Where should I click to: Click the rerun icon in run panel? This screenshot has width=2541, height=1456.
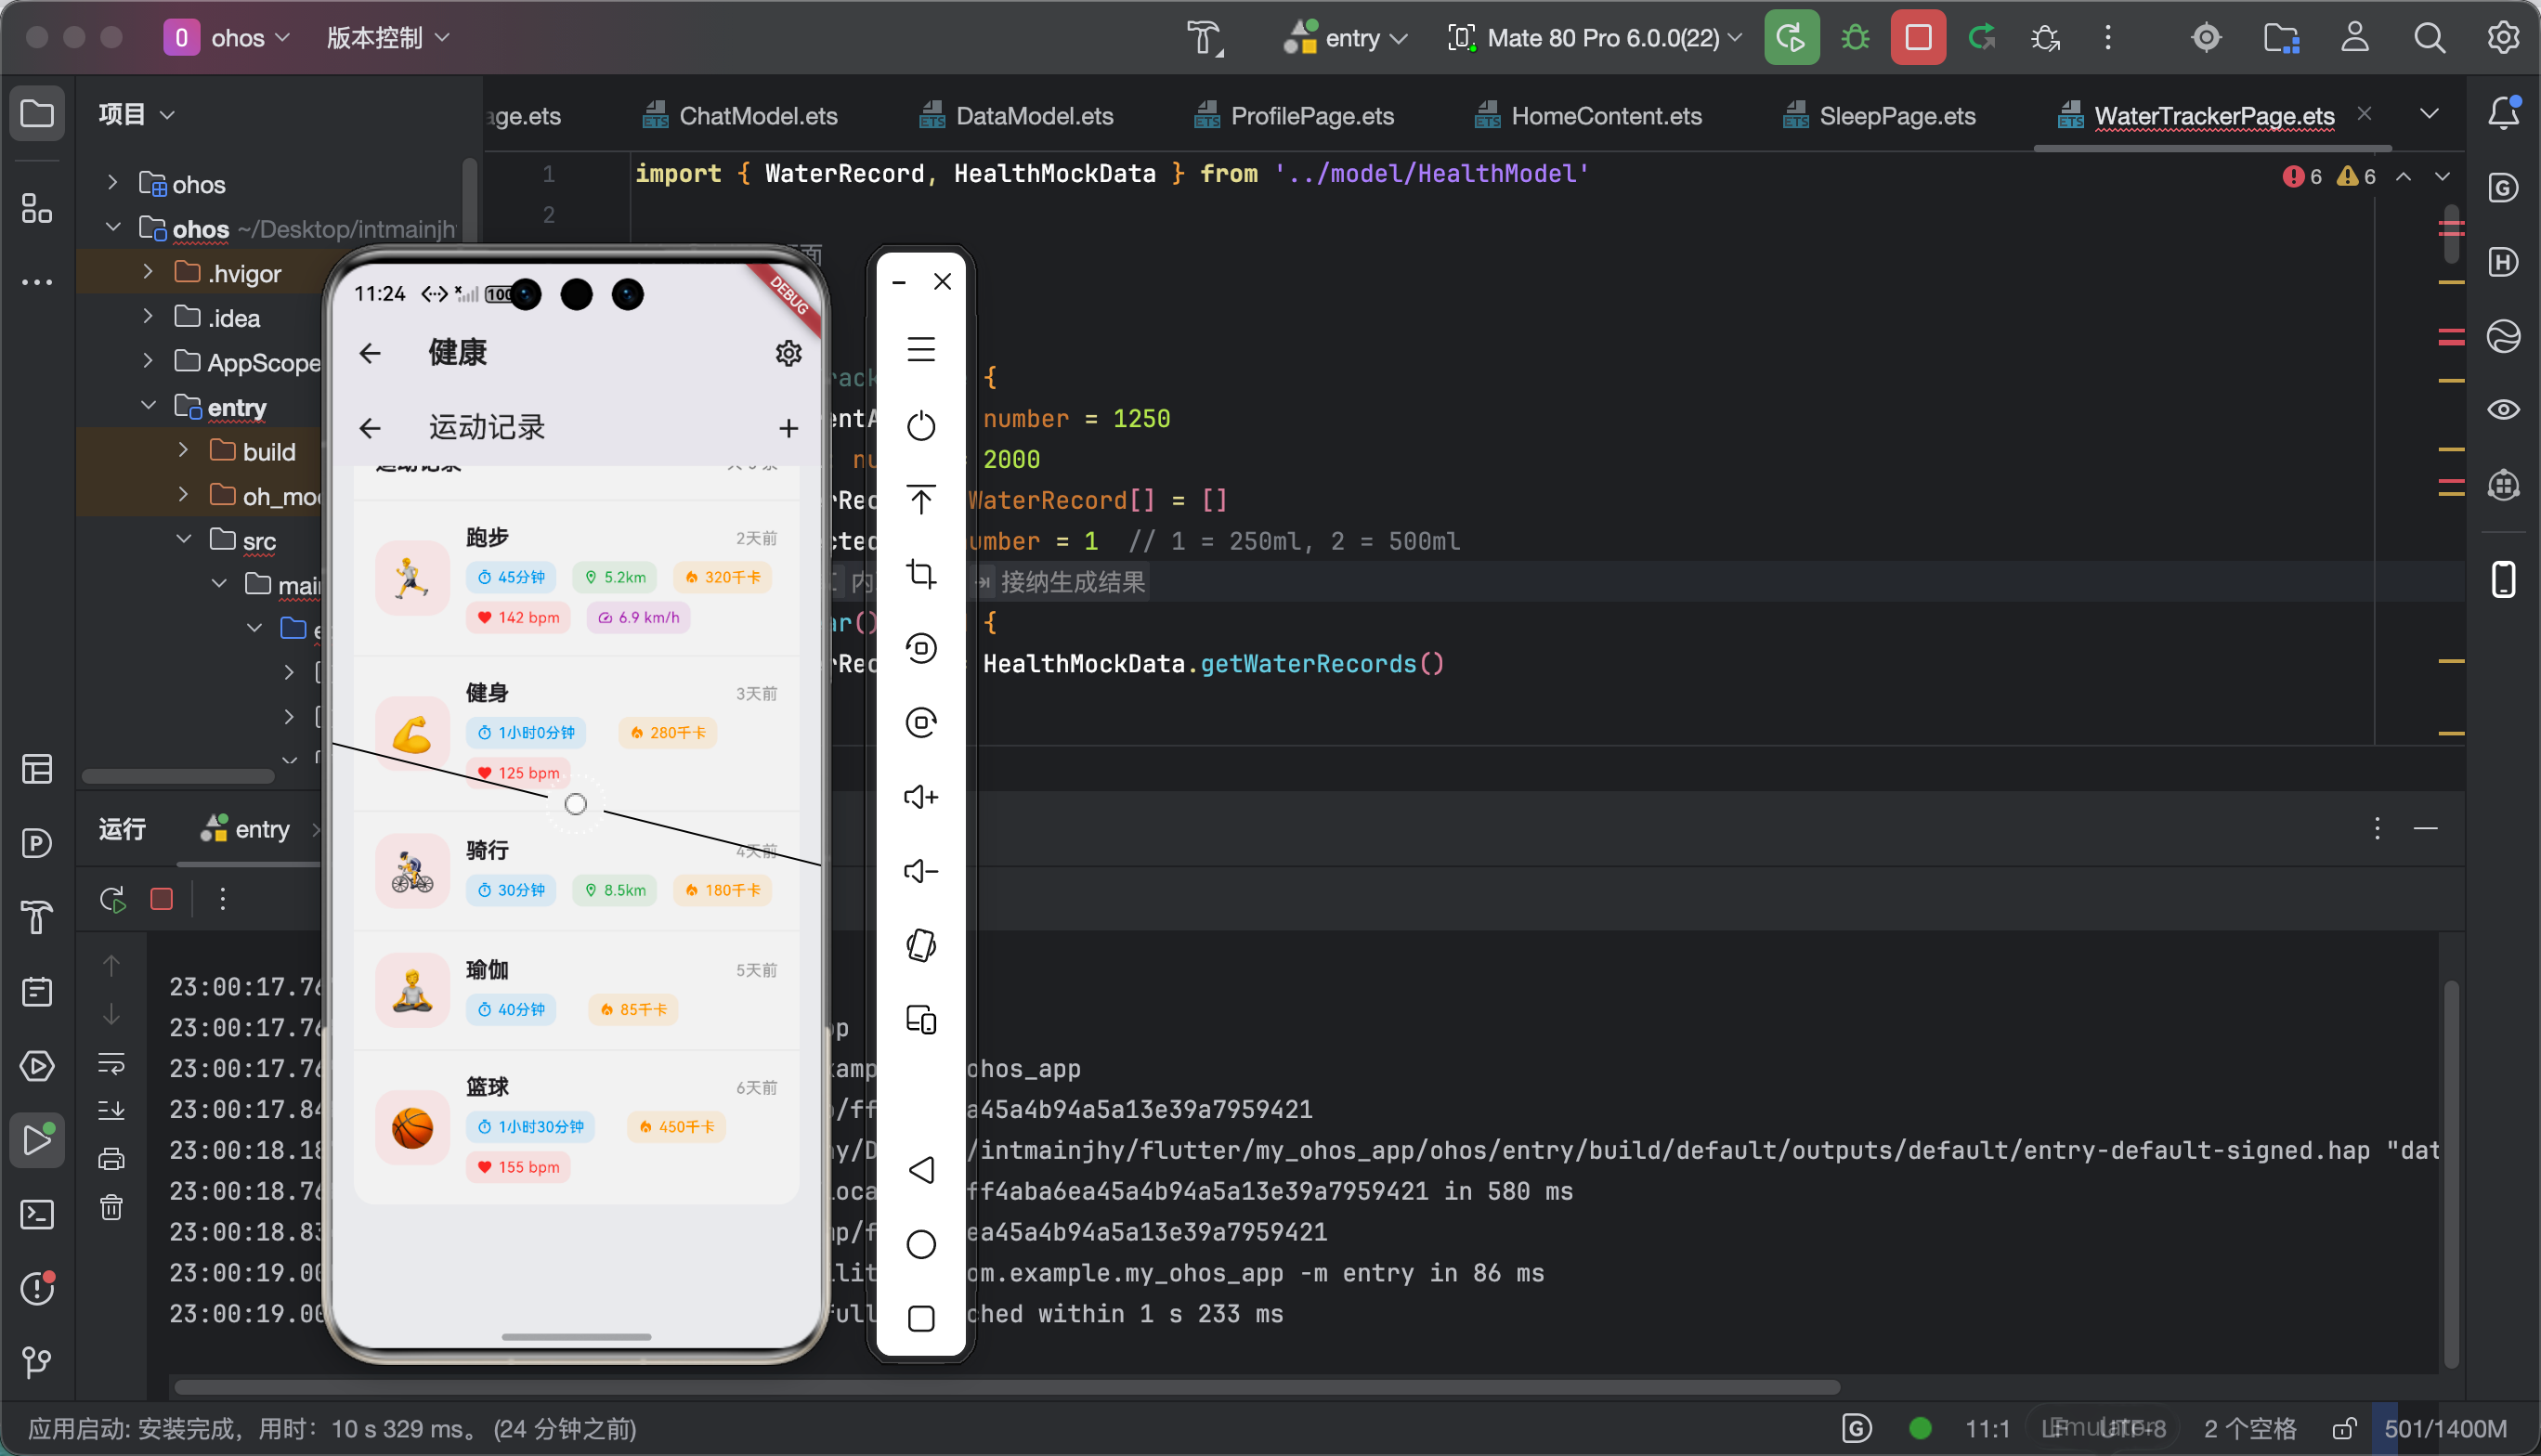click(x=112, y=899)
